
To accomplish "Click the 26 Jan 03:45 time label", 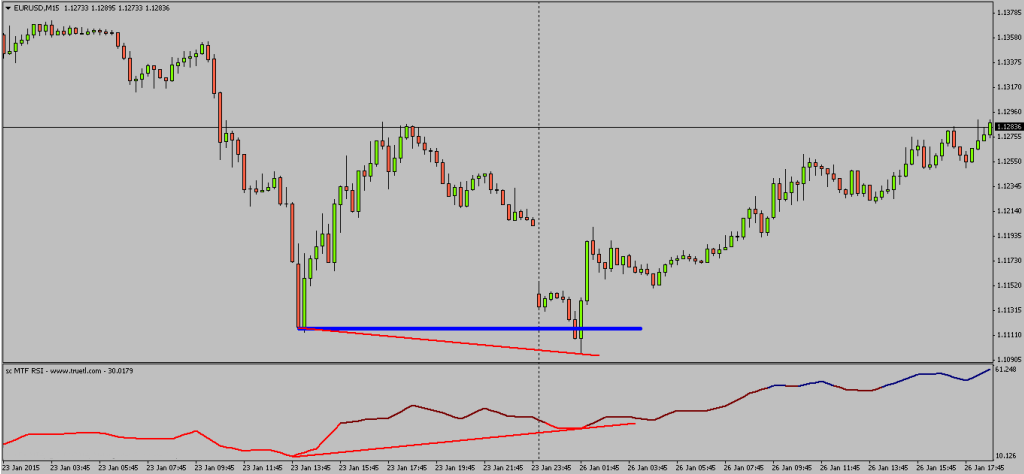I will click(650, 468).
